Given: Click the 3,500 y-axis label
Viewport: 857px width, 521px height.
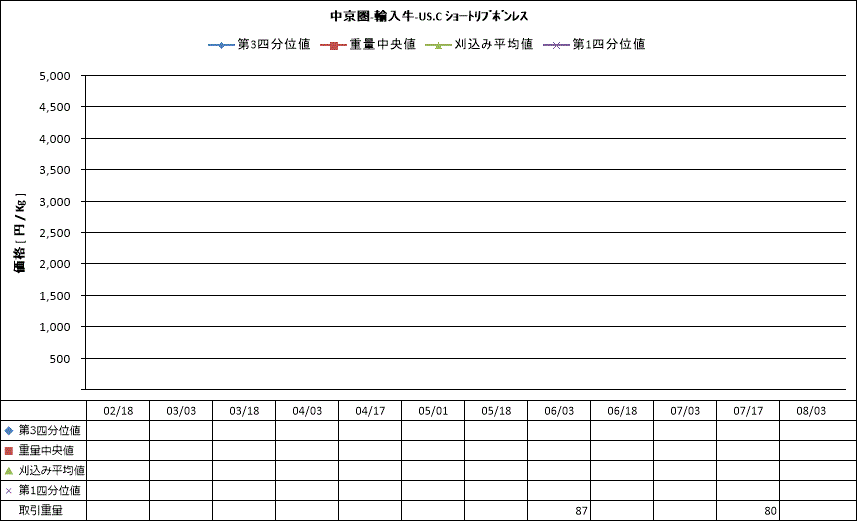Looking at the screenshot, I should (x=55, y=170).
